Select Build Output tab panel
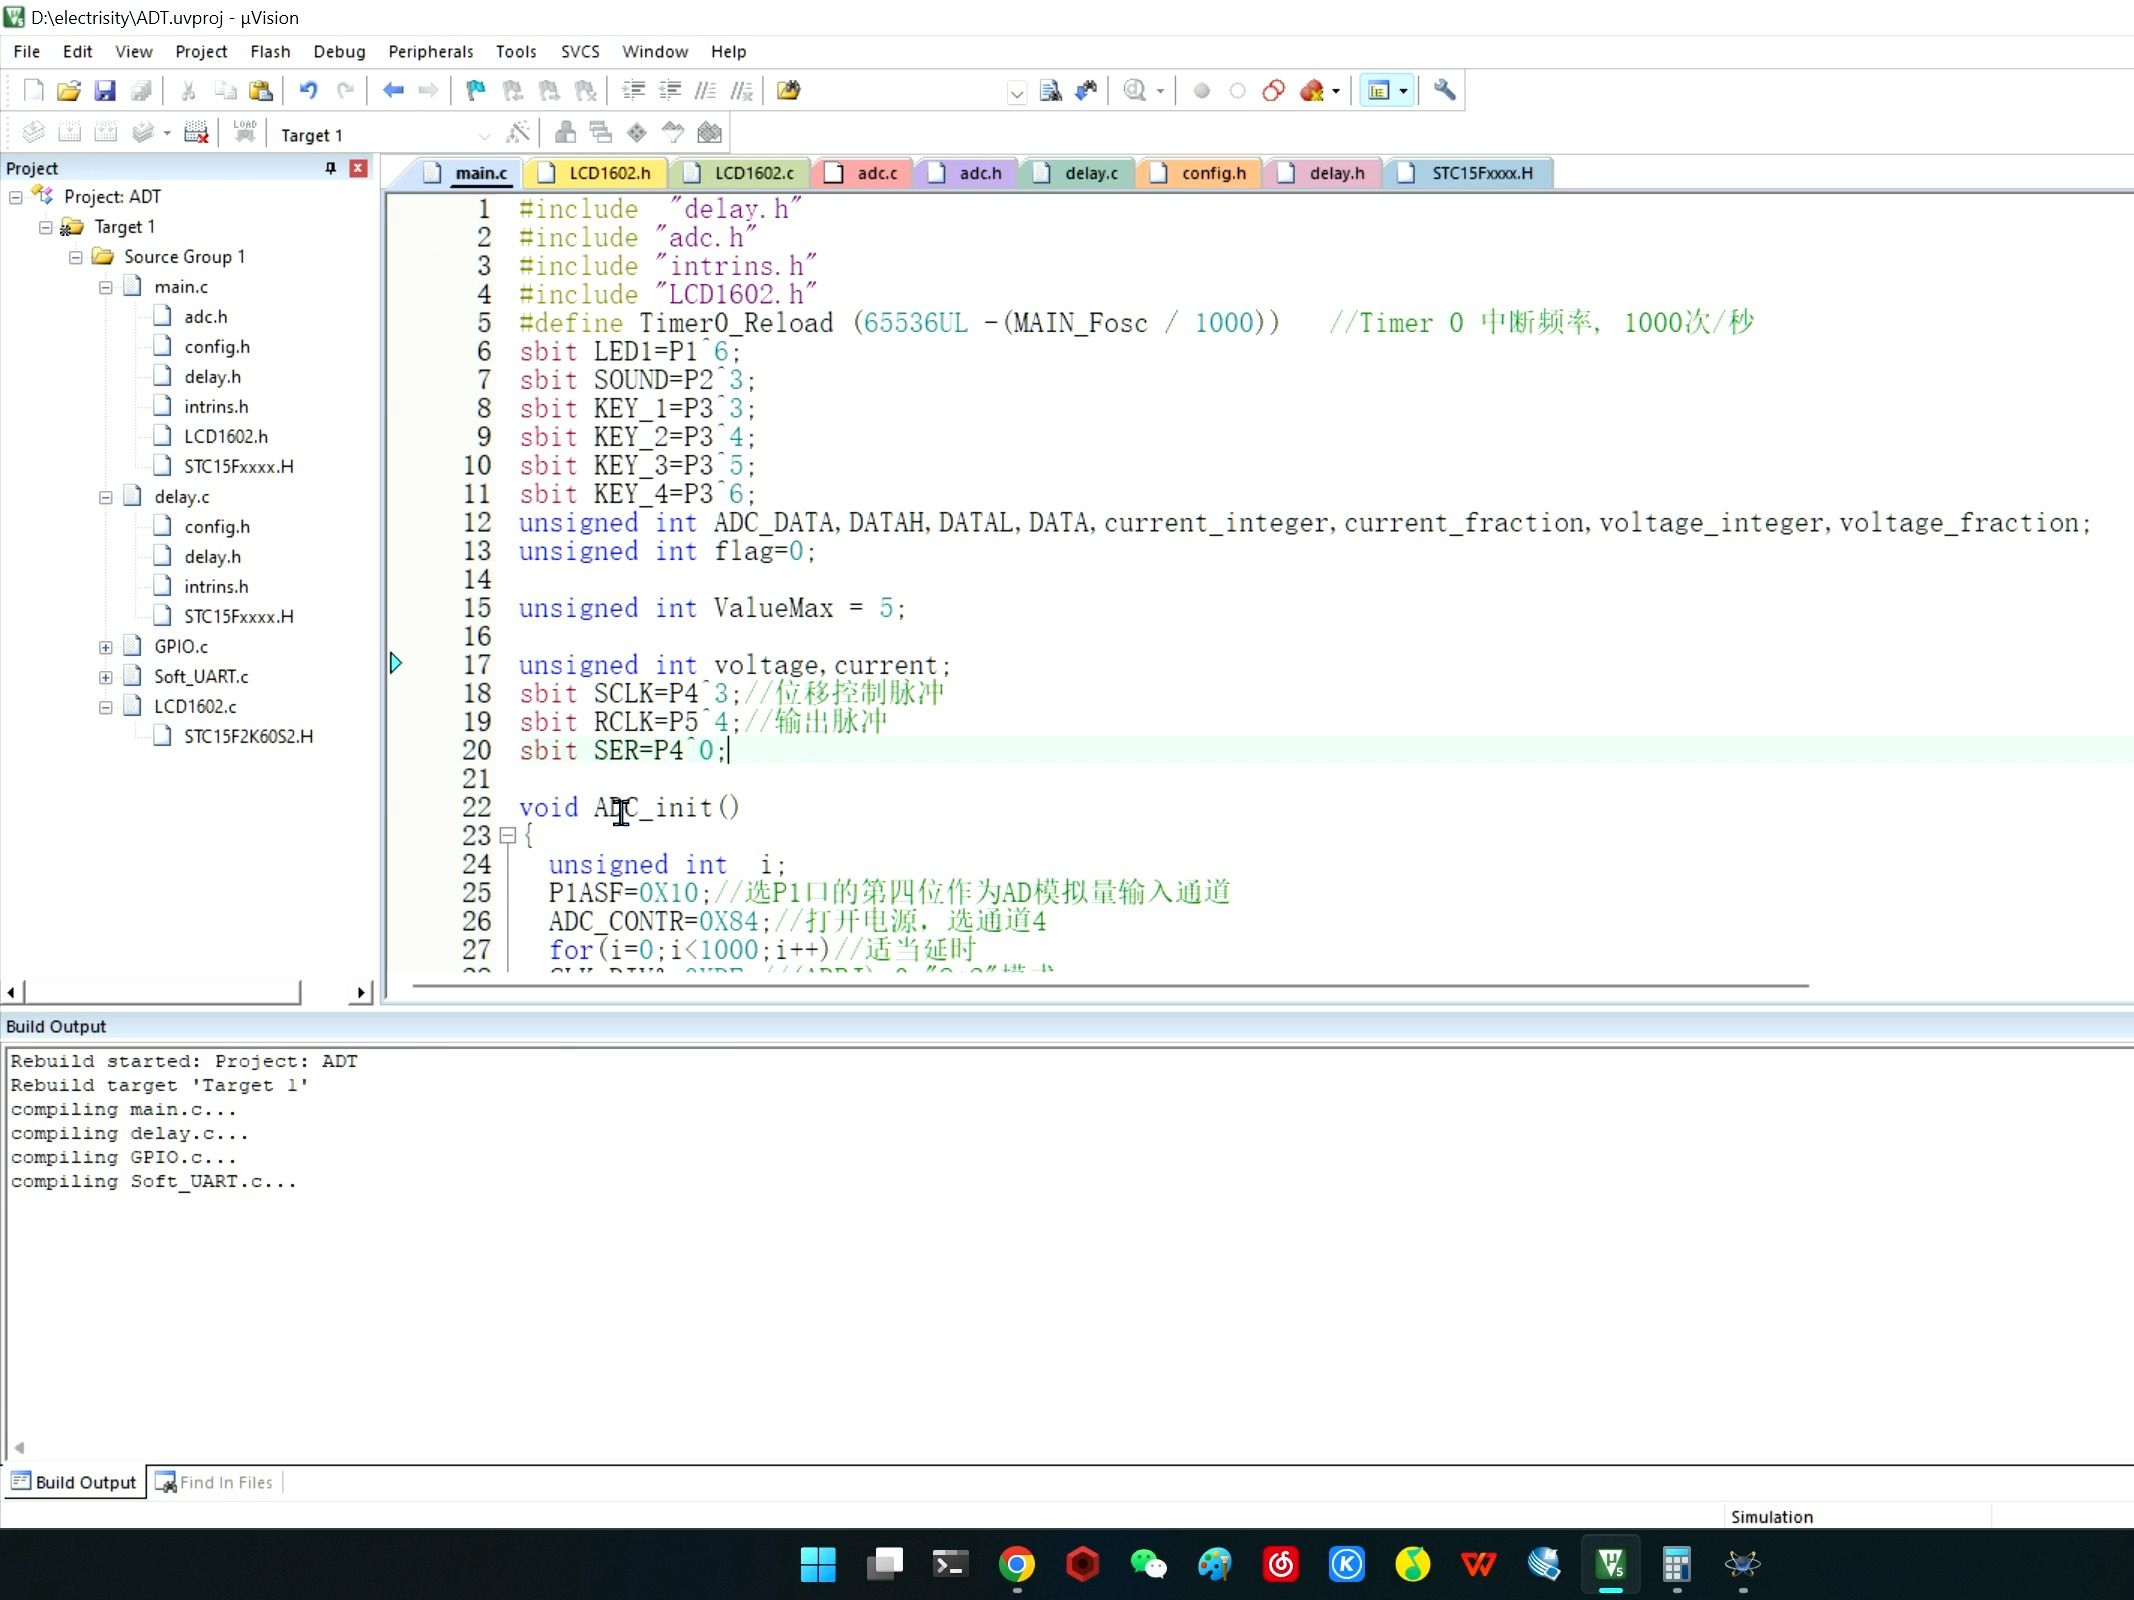This screenshot has height=1600, width=2134. tap(86, 1481)
